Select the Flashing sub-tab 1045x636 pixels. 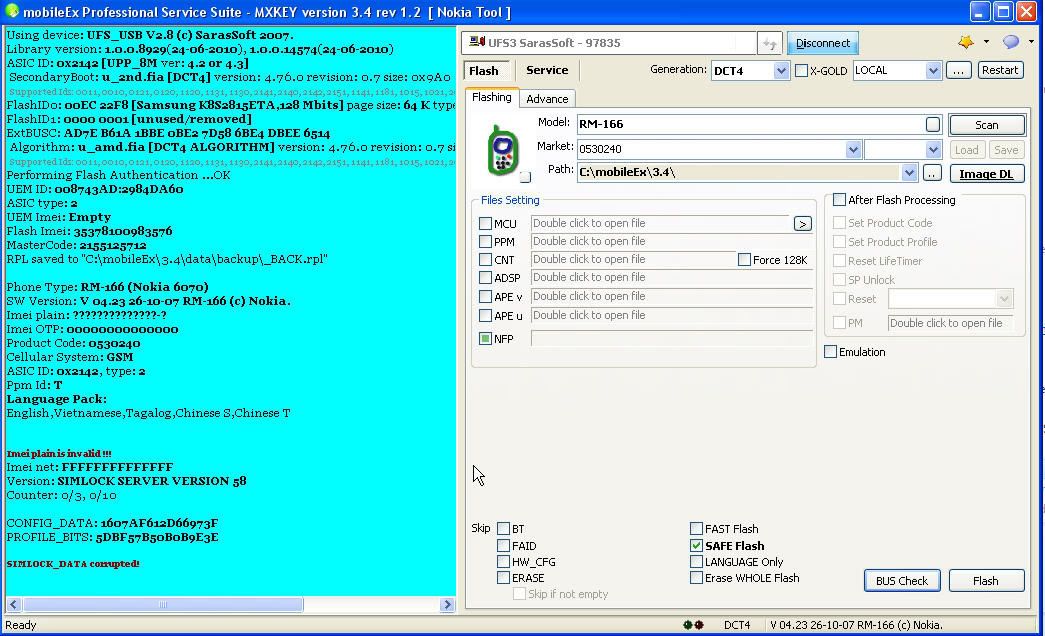(492, 97)
